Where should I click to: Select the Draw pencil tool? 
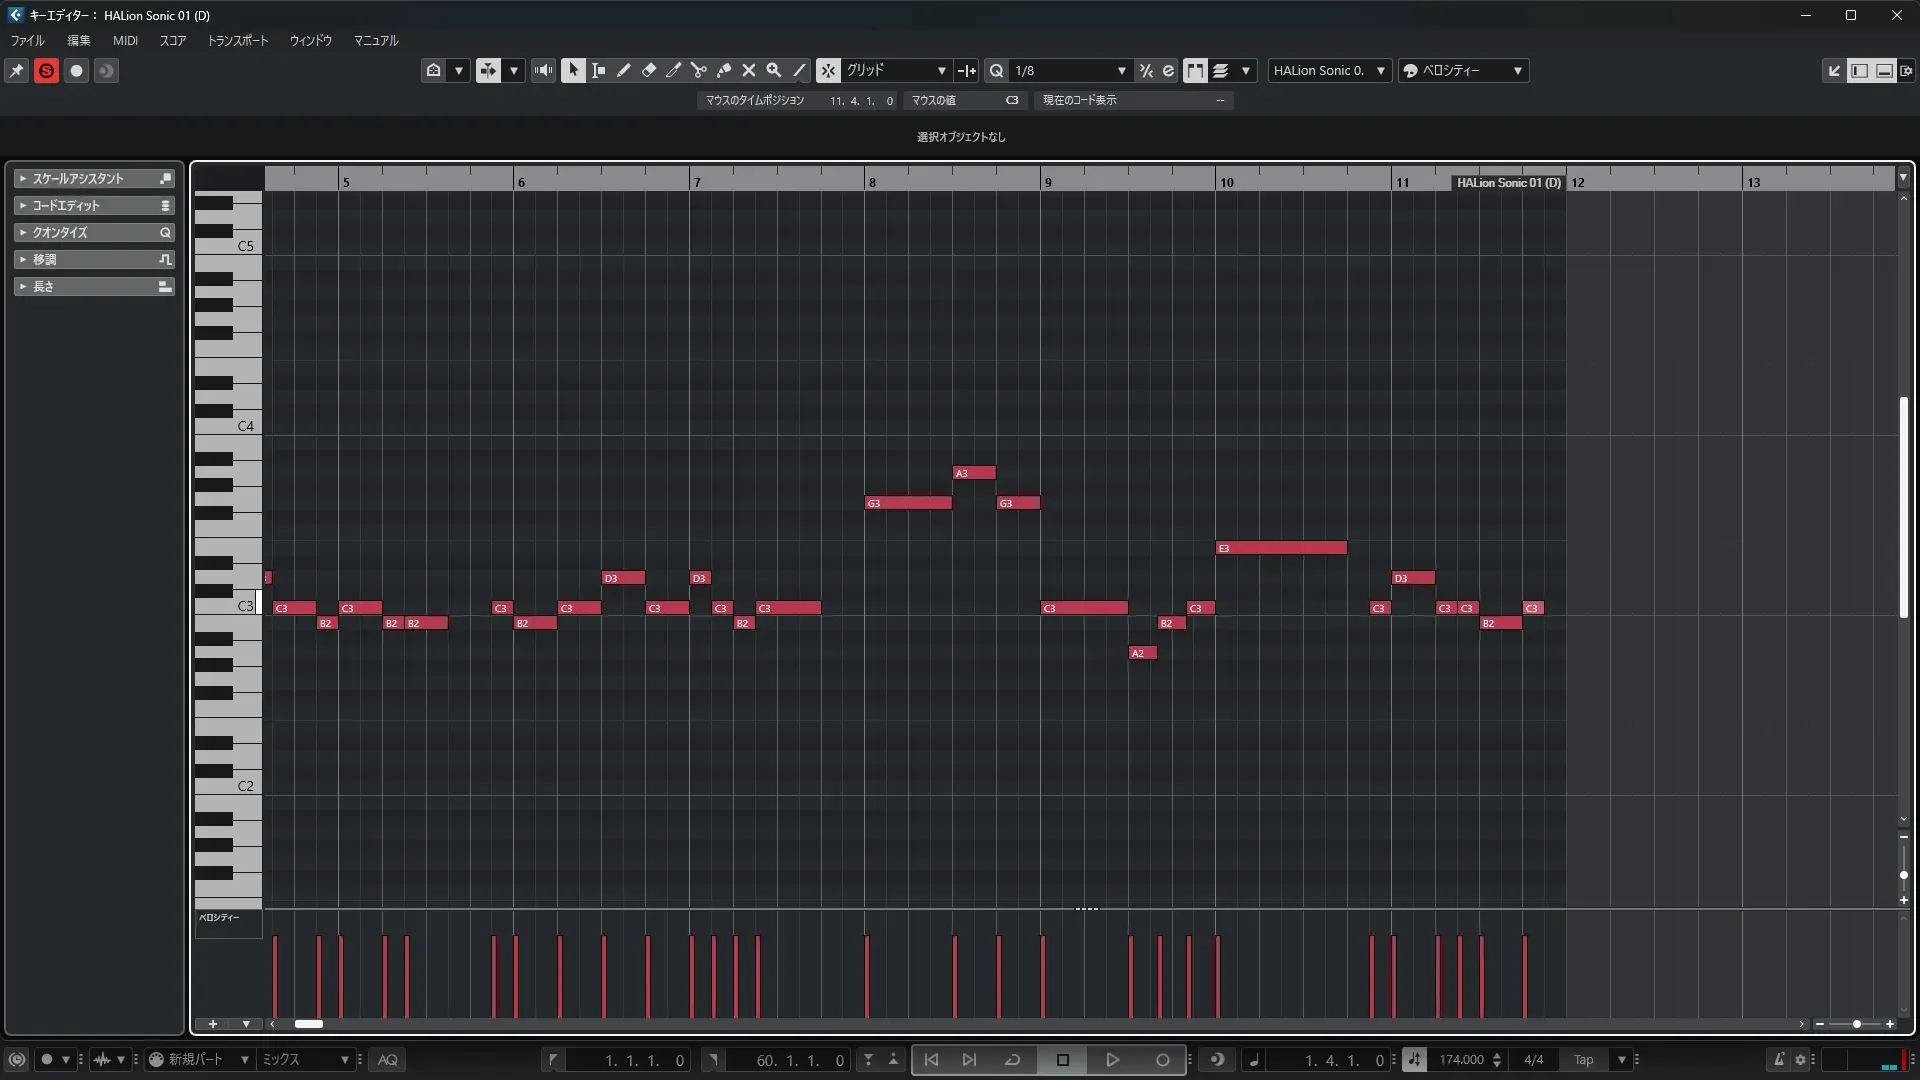623,70
